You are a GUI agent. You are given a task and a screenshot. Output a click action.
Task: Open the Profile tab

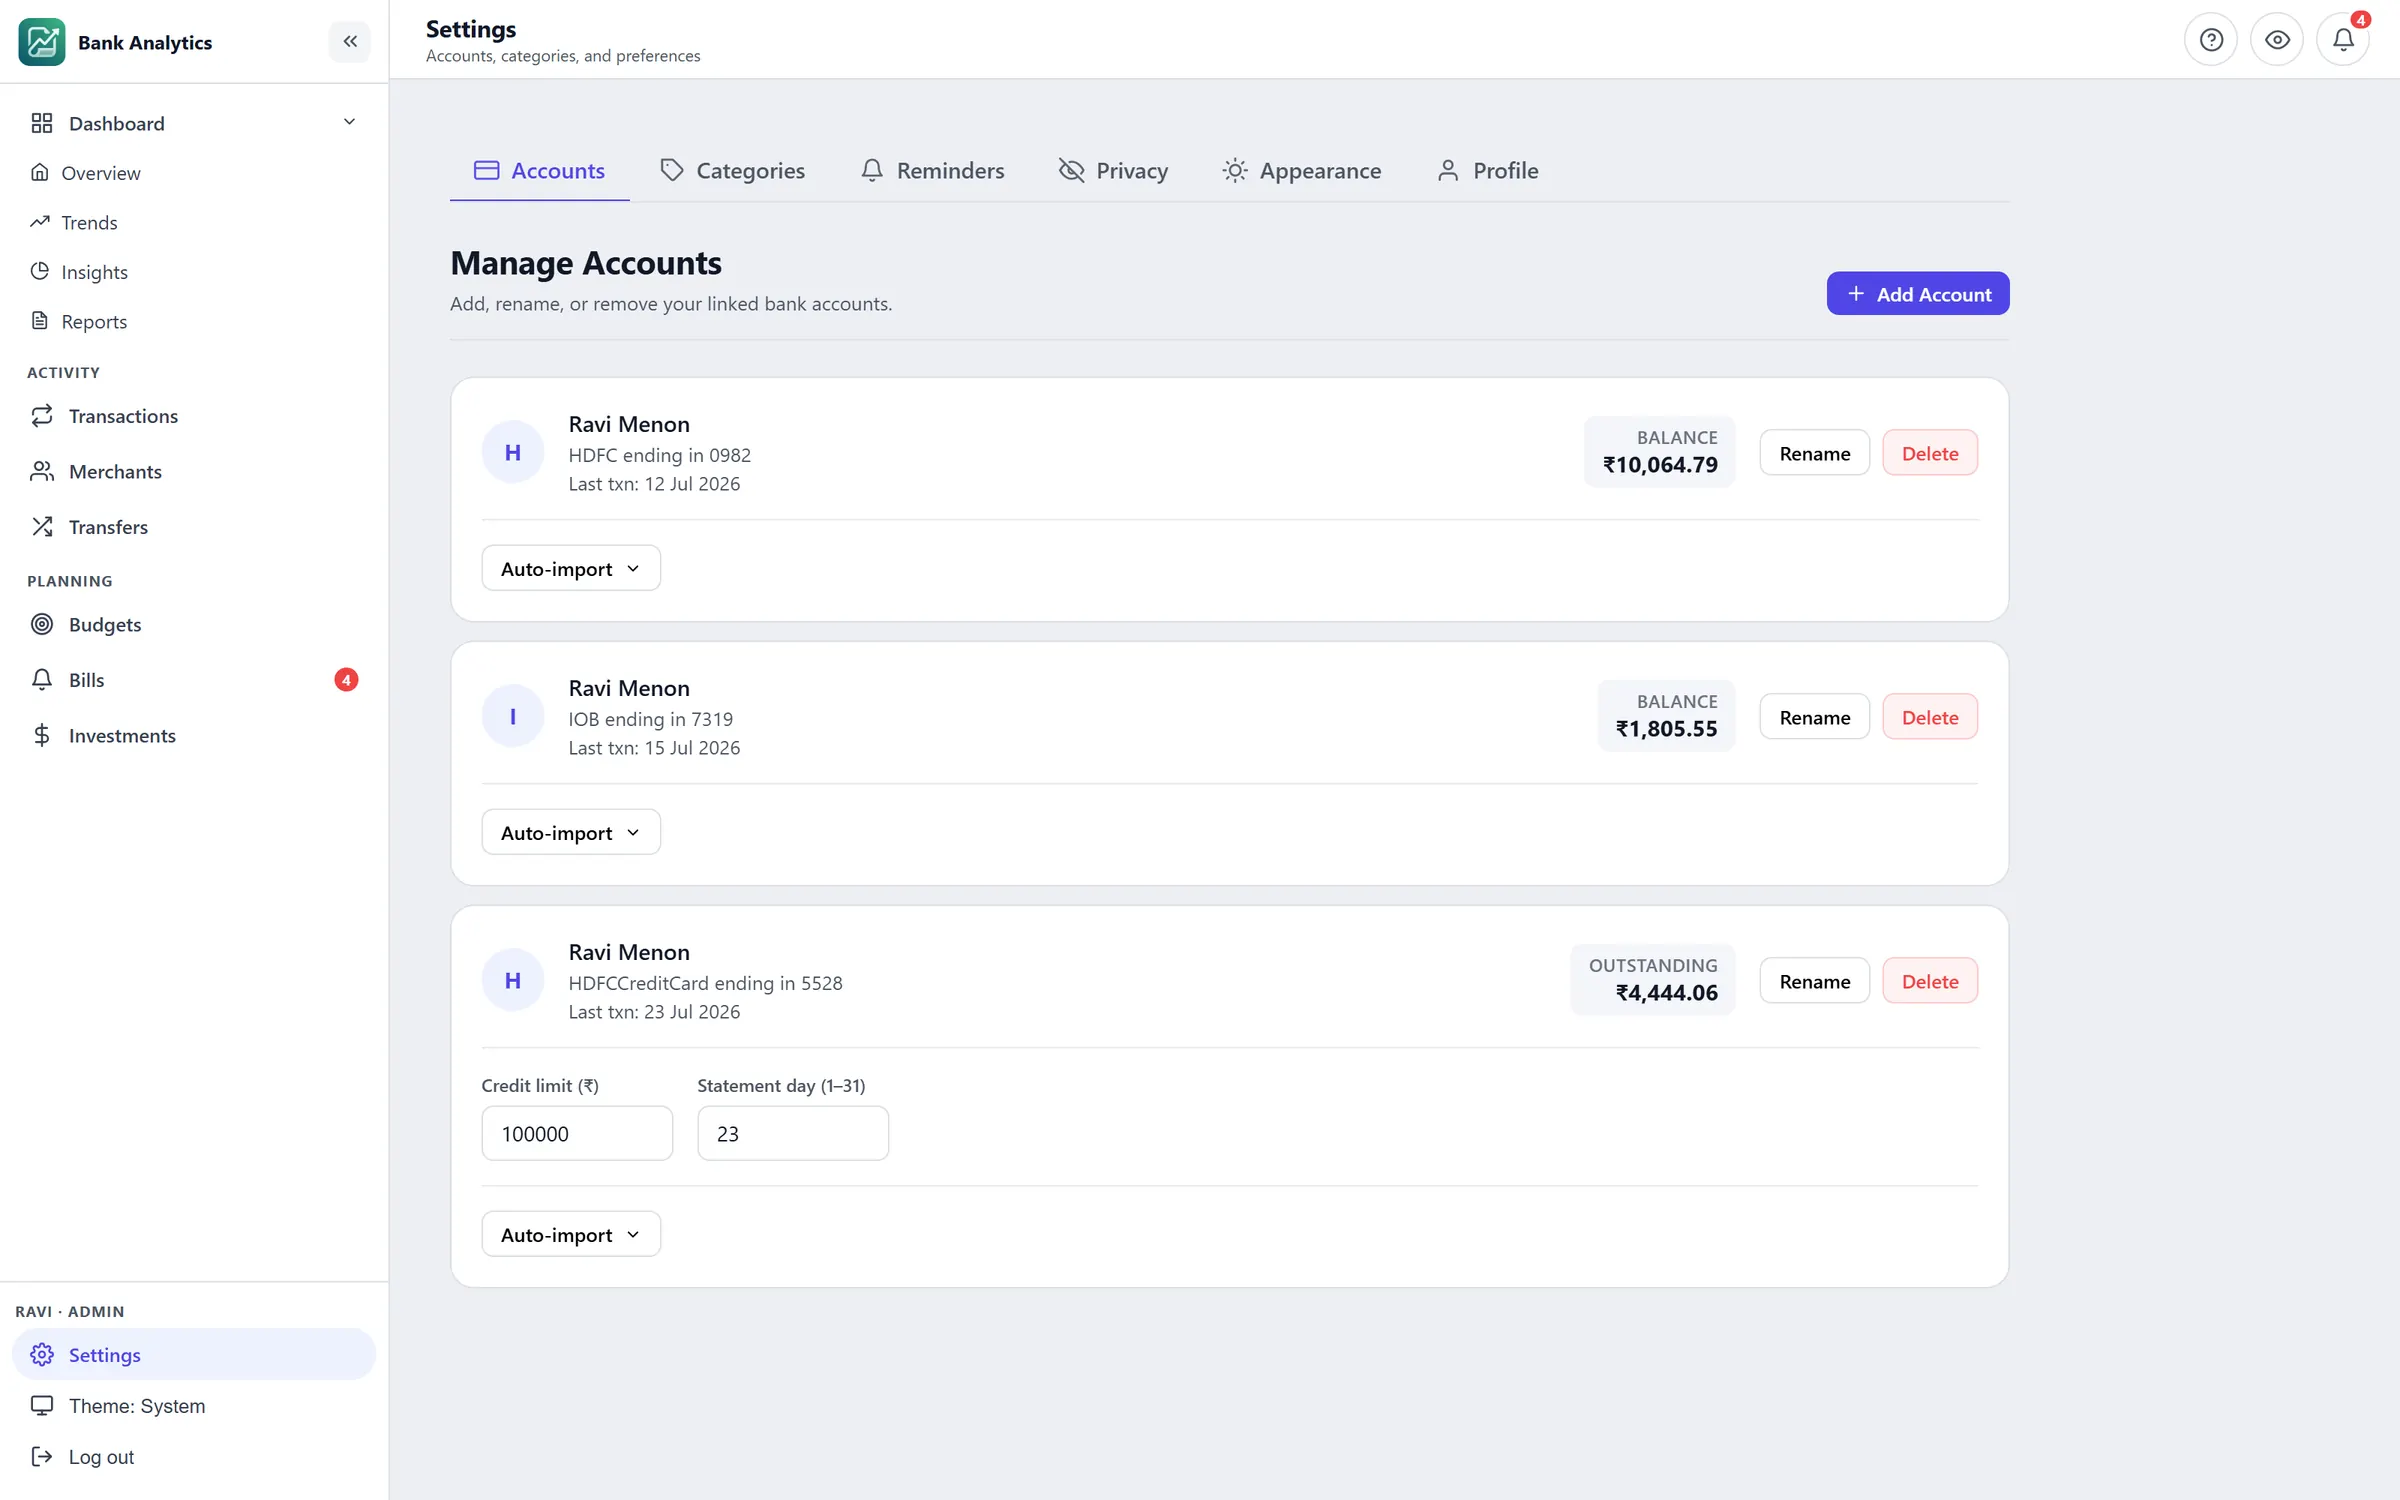[x=1487, y=170]
